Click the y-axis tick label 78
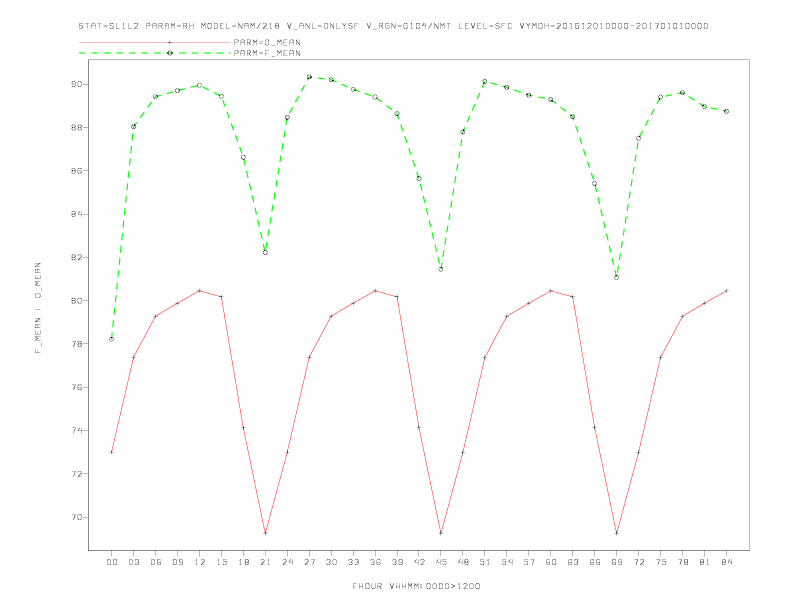The height and width of the screenshot is (612, 792). pos(77,344)
